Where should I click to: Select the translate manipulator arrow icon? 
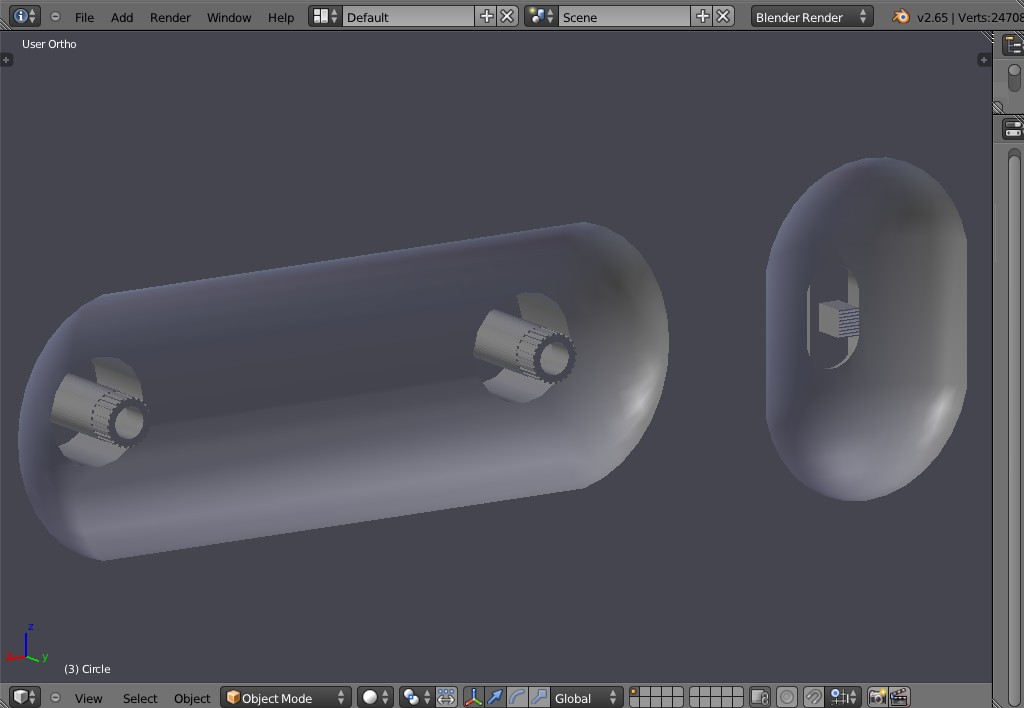tap(494, 697)
